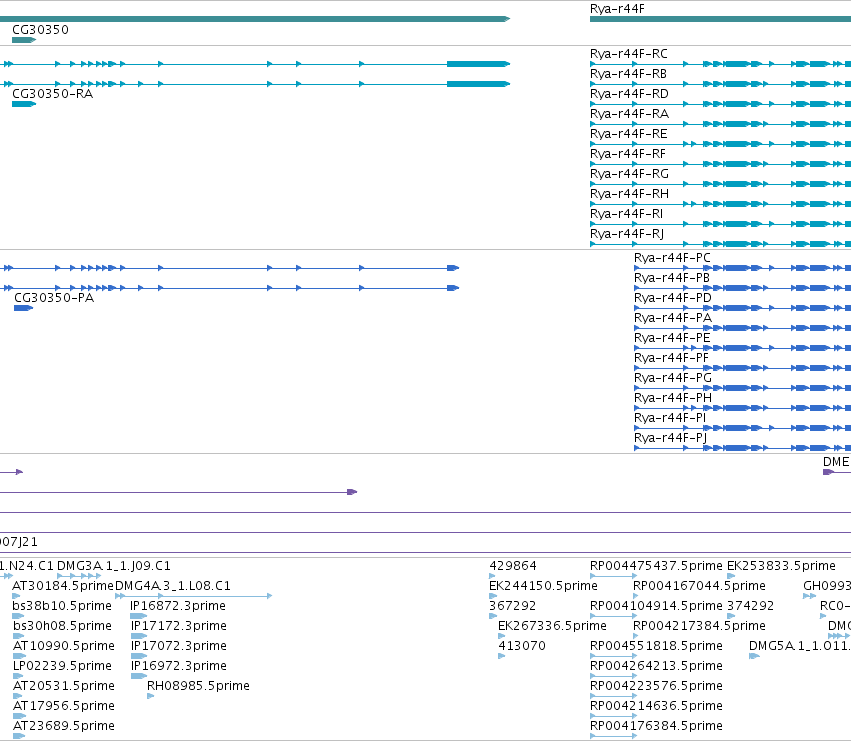This screenshot has height=741, width=851.
Task: Select transcript Rya-r44F-RJ
Action: coord(627,234)
